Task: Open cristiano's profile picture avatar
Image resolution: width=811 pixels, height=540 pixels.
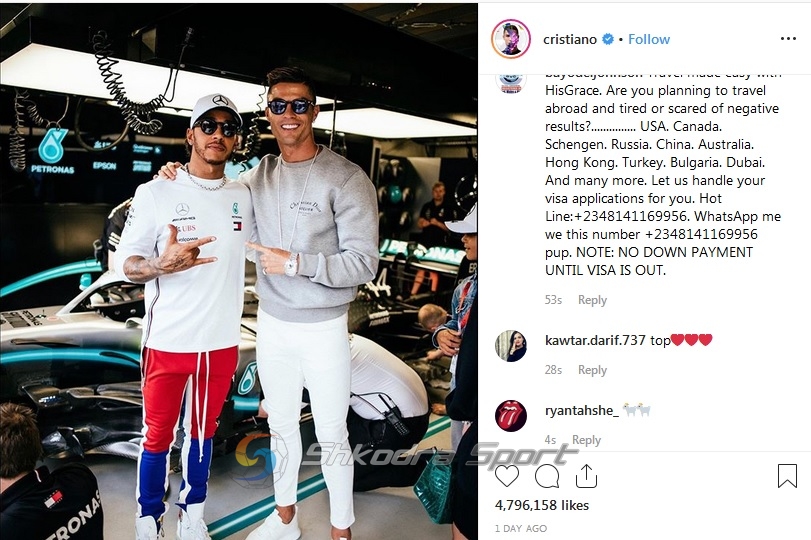Action: [x=510, y=39]
